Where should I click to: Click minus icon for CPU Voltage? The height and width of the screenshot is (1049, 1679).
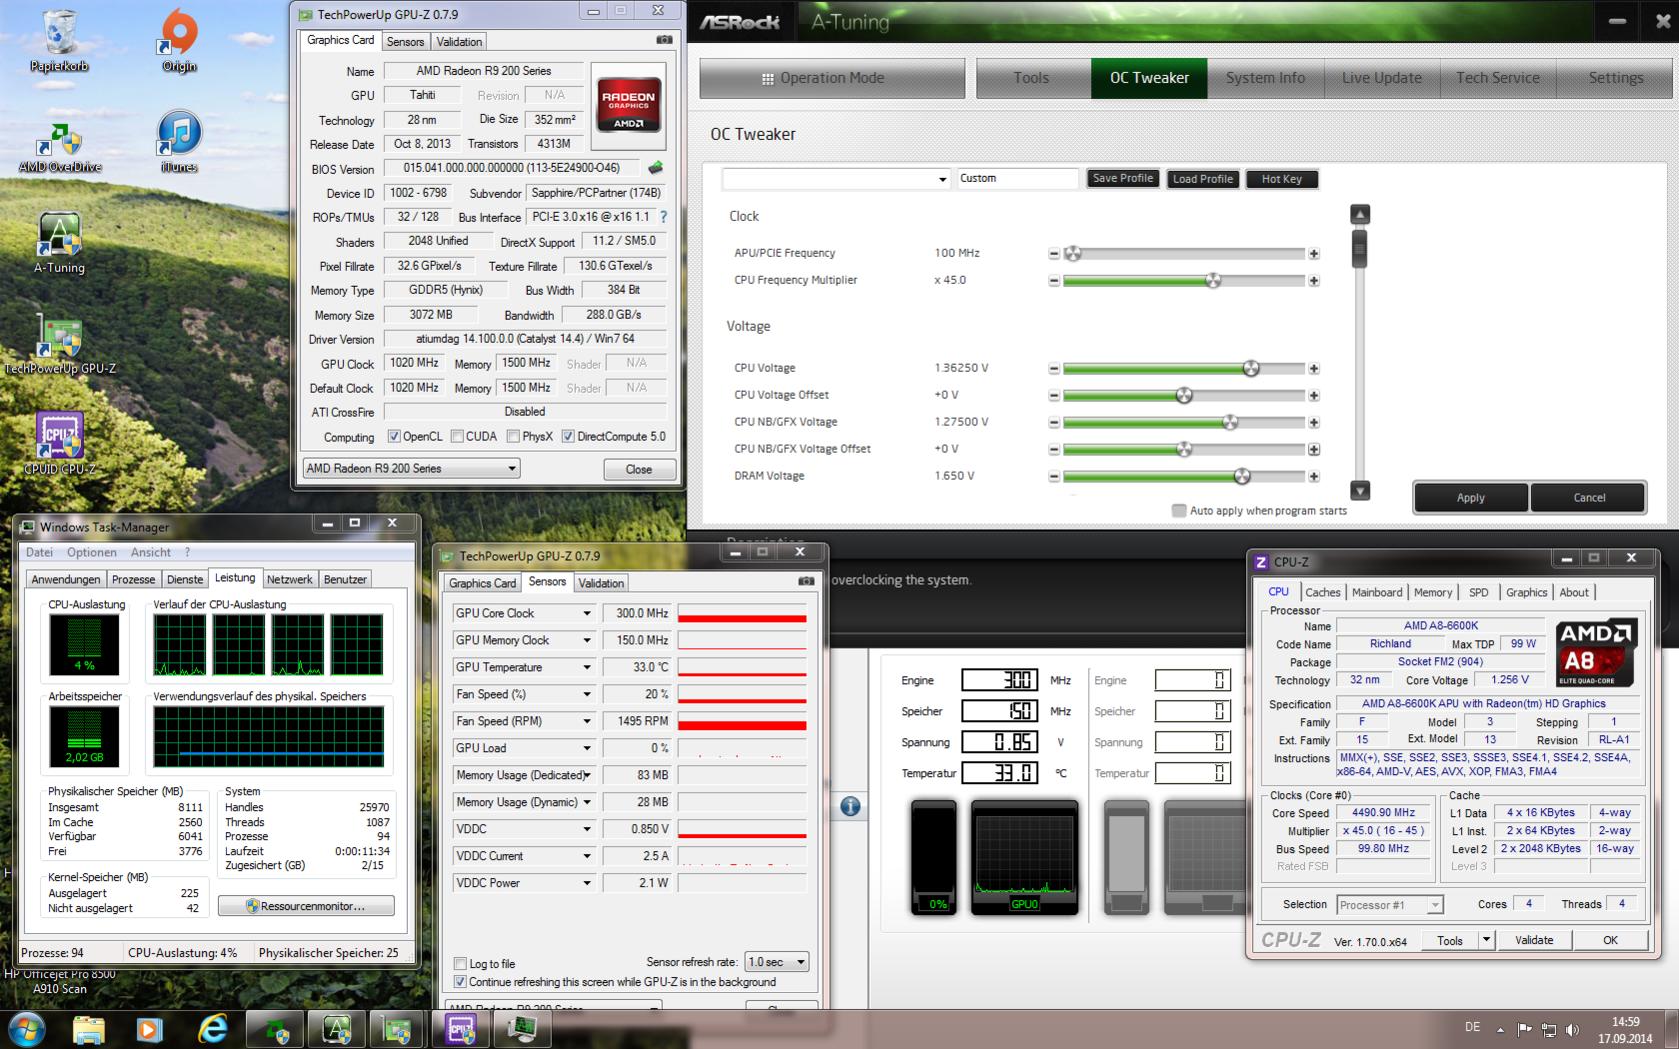[x=1053, y=369]
